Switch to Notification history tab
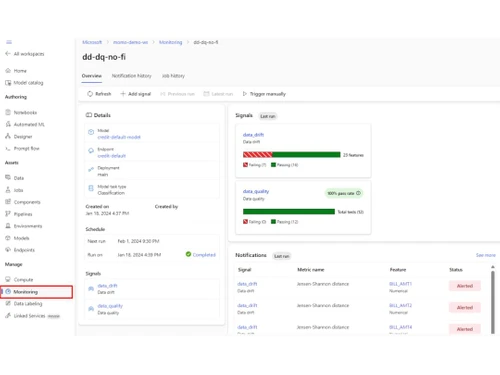The width and height of the screenshot is (500, 375). 131,76
